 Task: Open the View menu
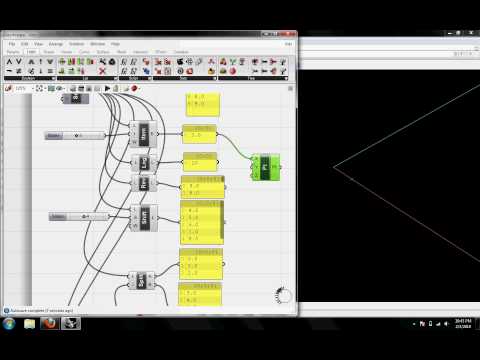pyautogui.click(x=38, y=44)
